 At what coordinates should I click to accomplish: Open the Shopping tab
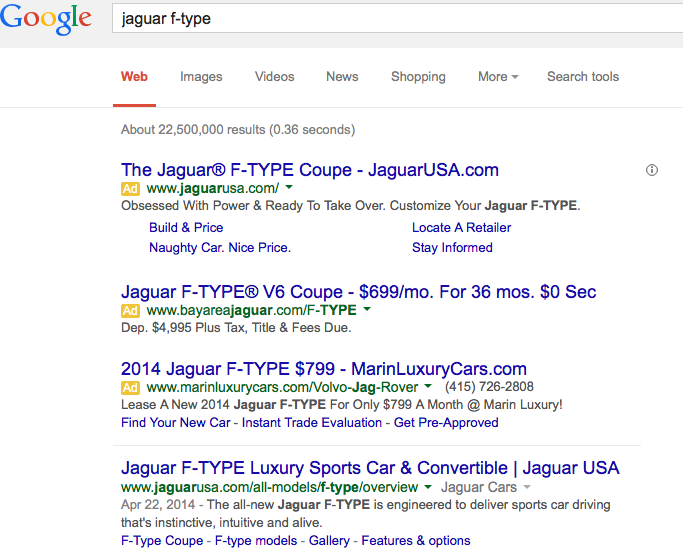tap(418, 77)
